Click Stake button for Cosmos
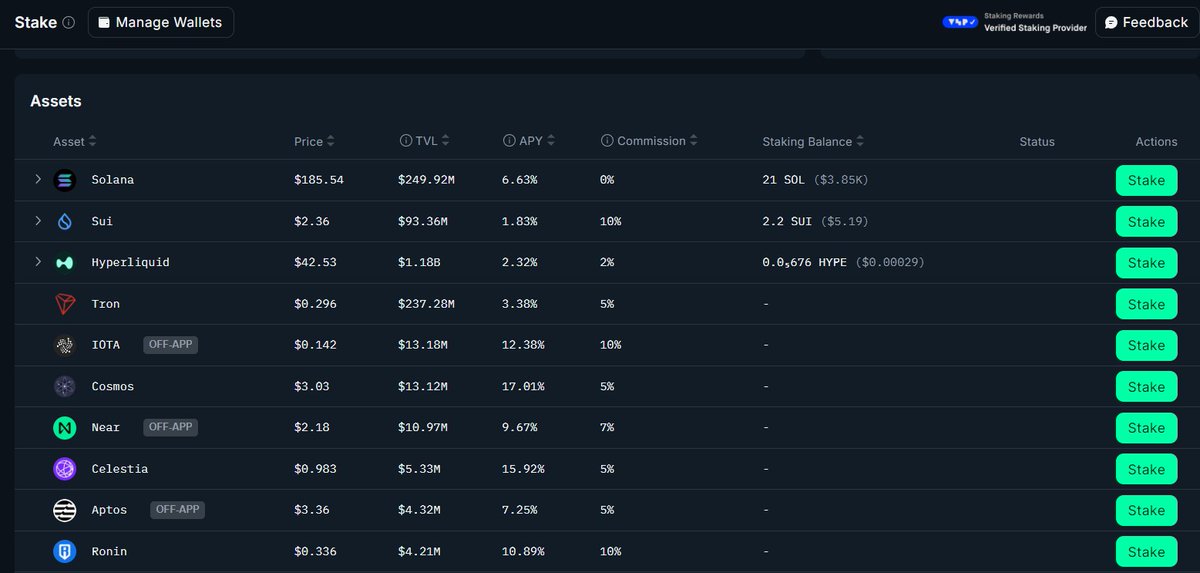1200x573 pixels. pos(1146,387)
